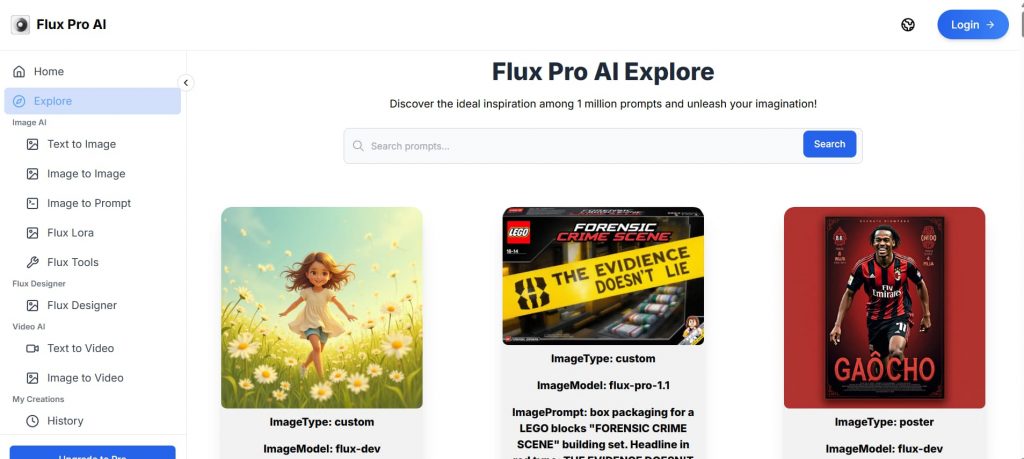The image size is (1024, 459).
Task: Click the blue Search button
Action: pos(829,144)
